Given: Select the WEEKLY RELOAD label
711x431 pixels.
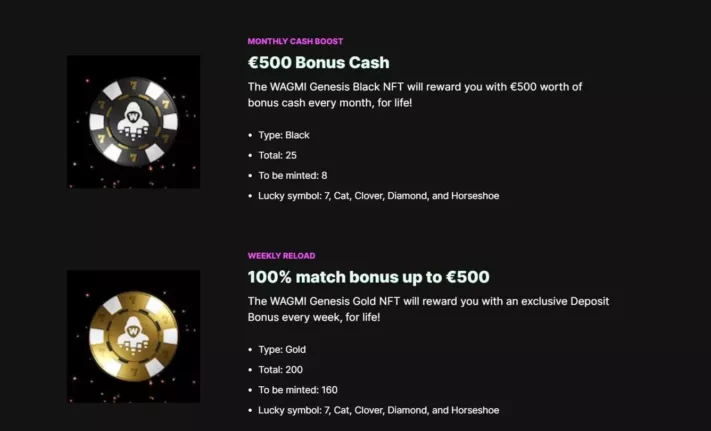Looking at the screenshot, I should pyautogui.click(x=281, y=256).
